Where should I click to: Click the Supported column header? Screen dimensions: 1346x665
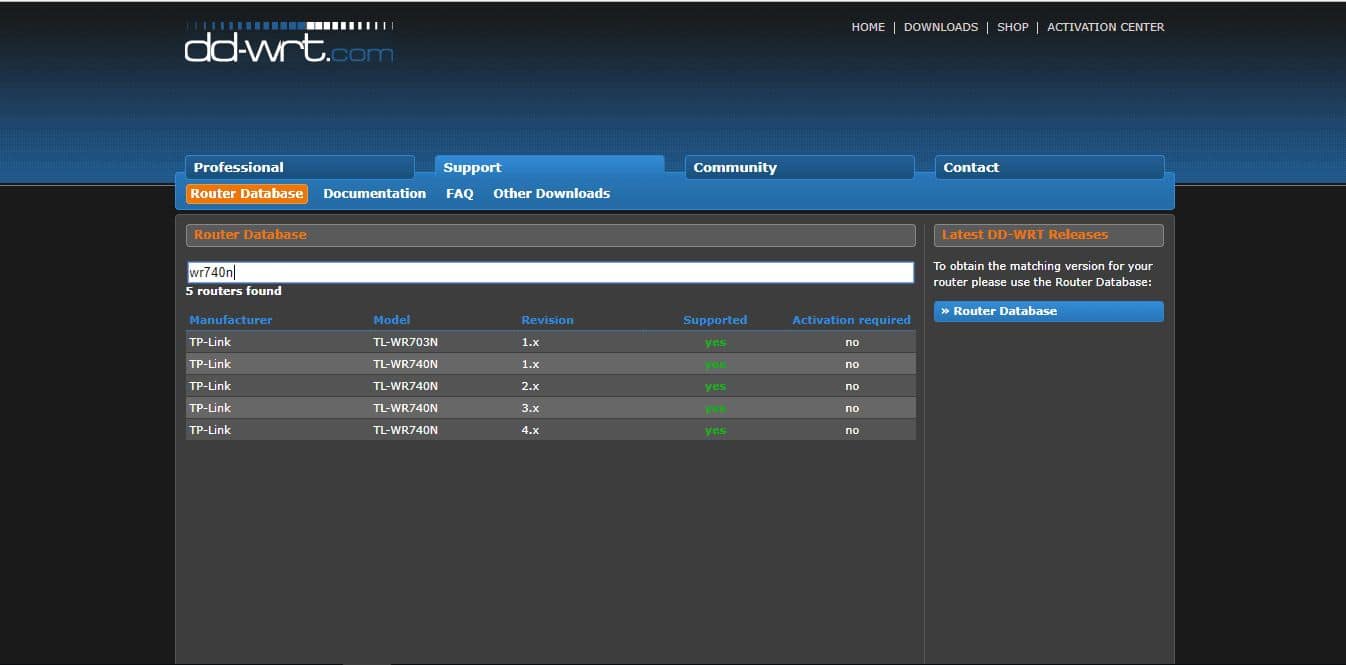point(715,320)
